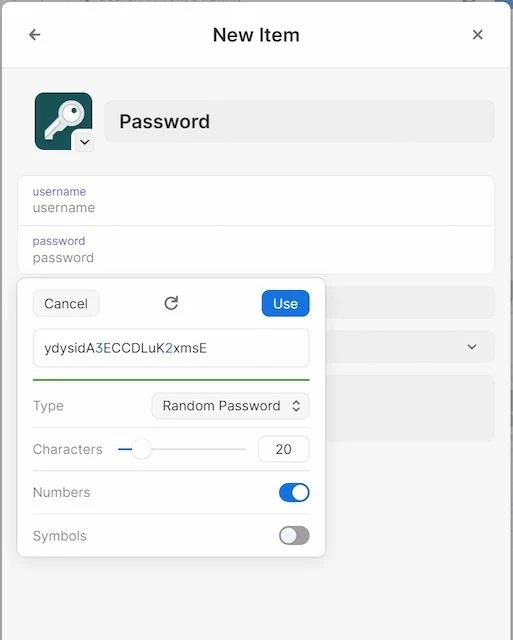Click the username input field
Image resolution: width=513 pixels, height=640 pixels.
point(256,200)
